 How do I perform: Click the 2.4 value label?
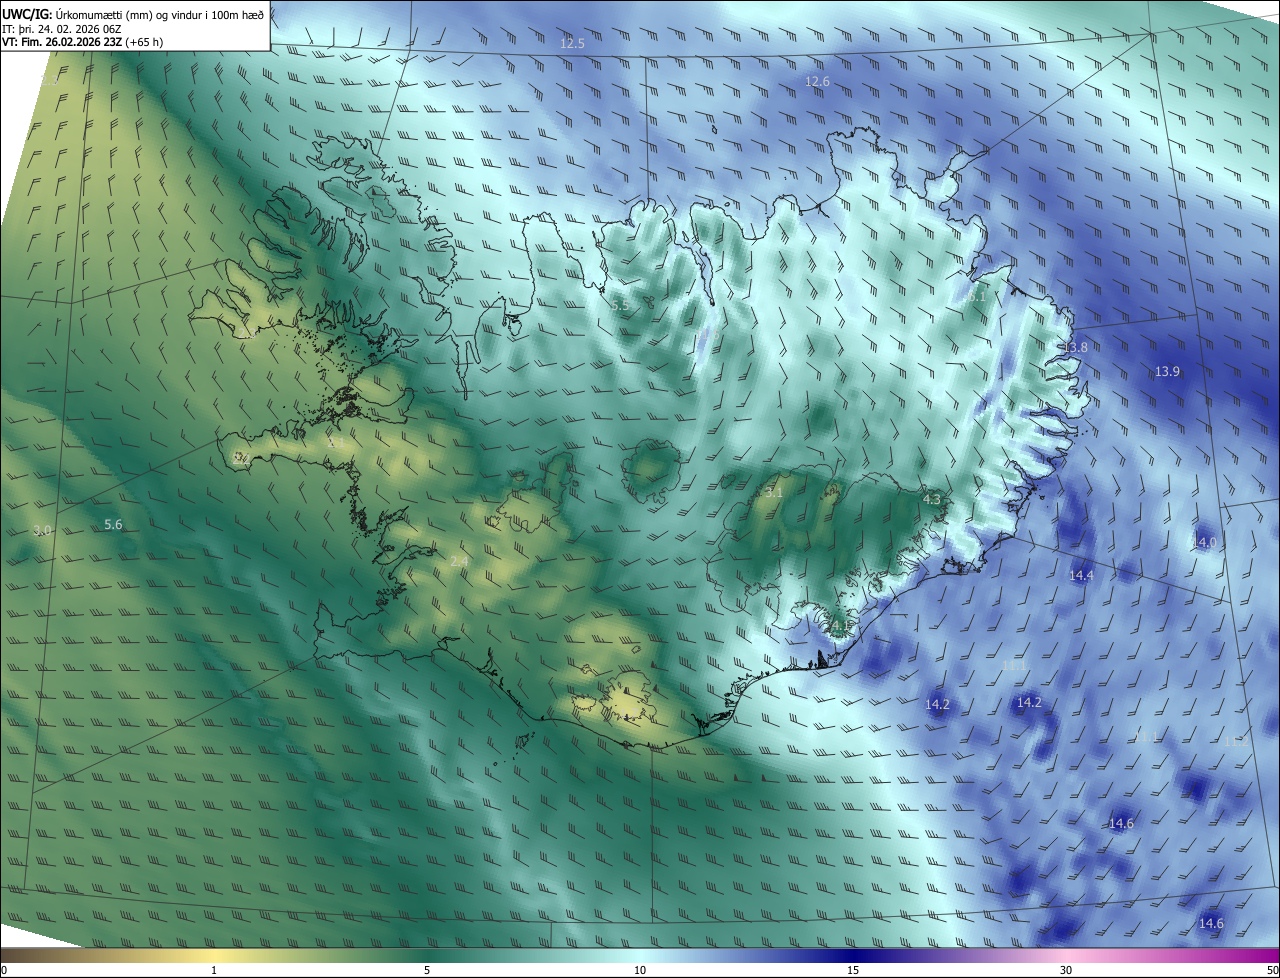click(459, 562)
